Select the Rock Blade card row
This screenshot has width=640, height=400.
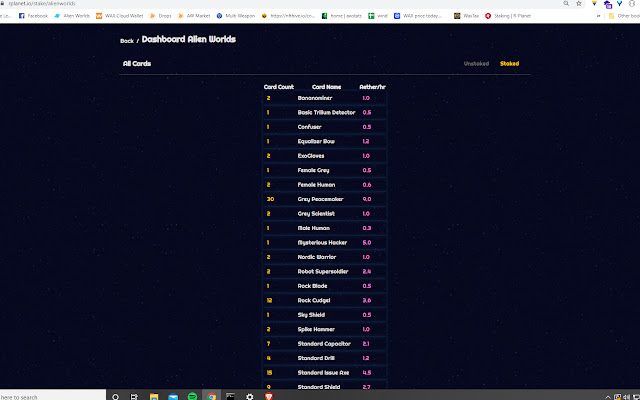[324, 286]
